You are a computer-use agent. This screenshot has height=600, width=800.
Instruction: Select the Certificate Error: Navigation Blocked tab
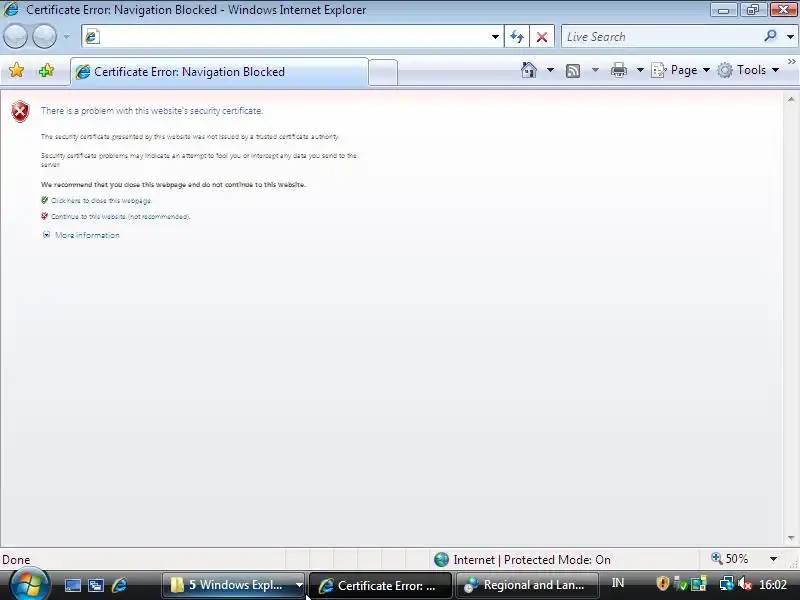click(x=219, y=72)
